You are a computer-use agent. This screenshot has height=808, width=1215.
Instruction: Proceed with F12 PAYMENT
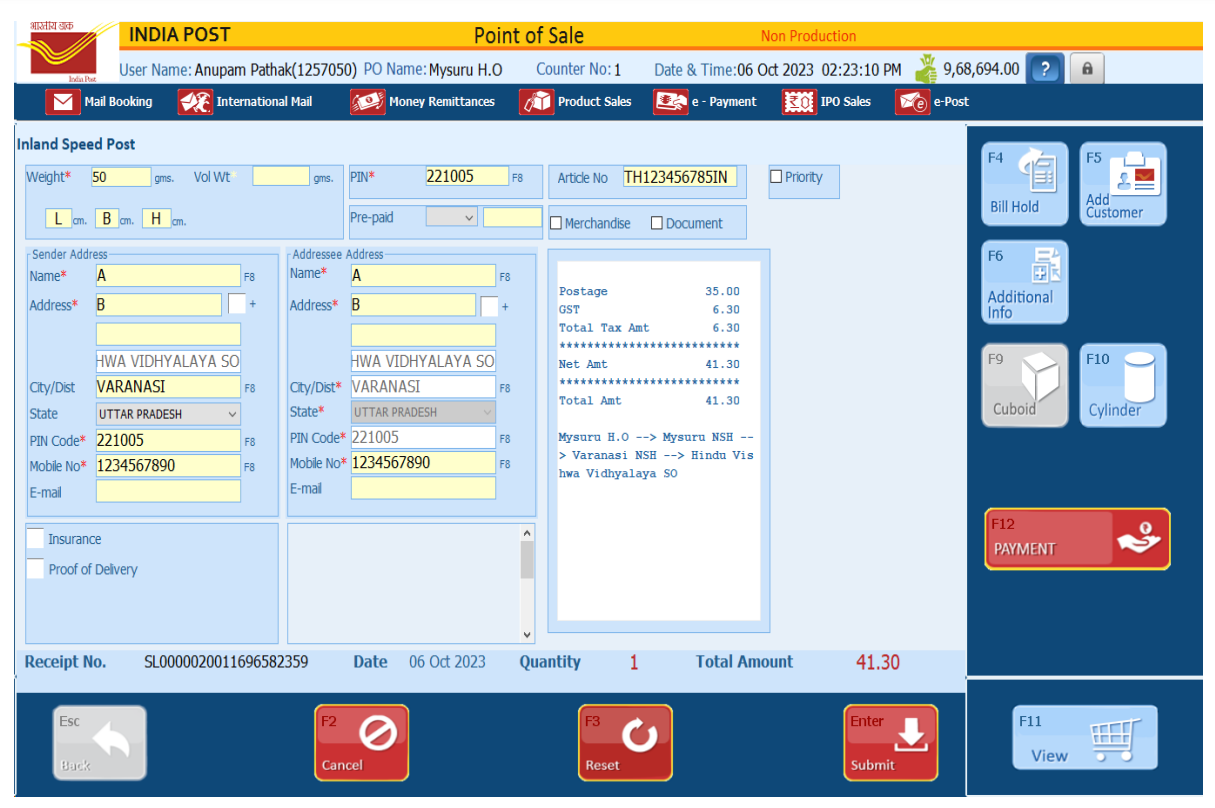[1077, 539]
